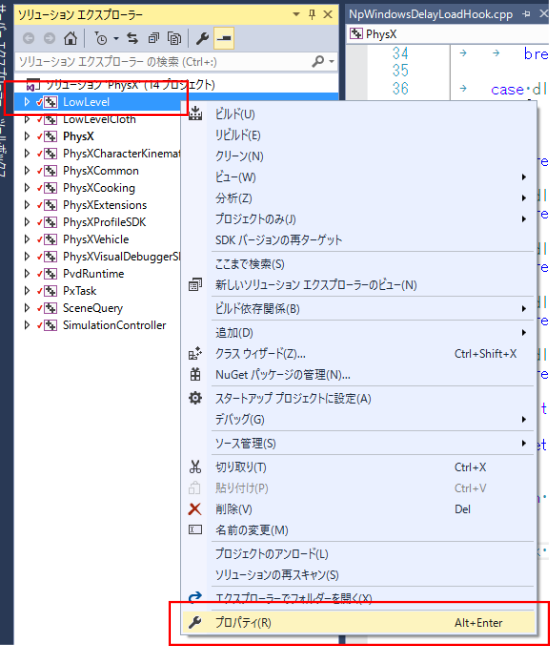Toggle the Preview Selected Items button
The image size is (550, 646).
tap(224, 38)
